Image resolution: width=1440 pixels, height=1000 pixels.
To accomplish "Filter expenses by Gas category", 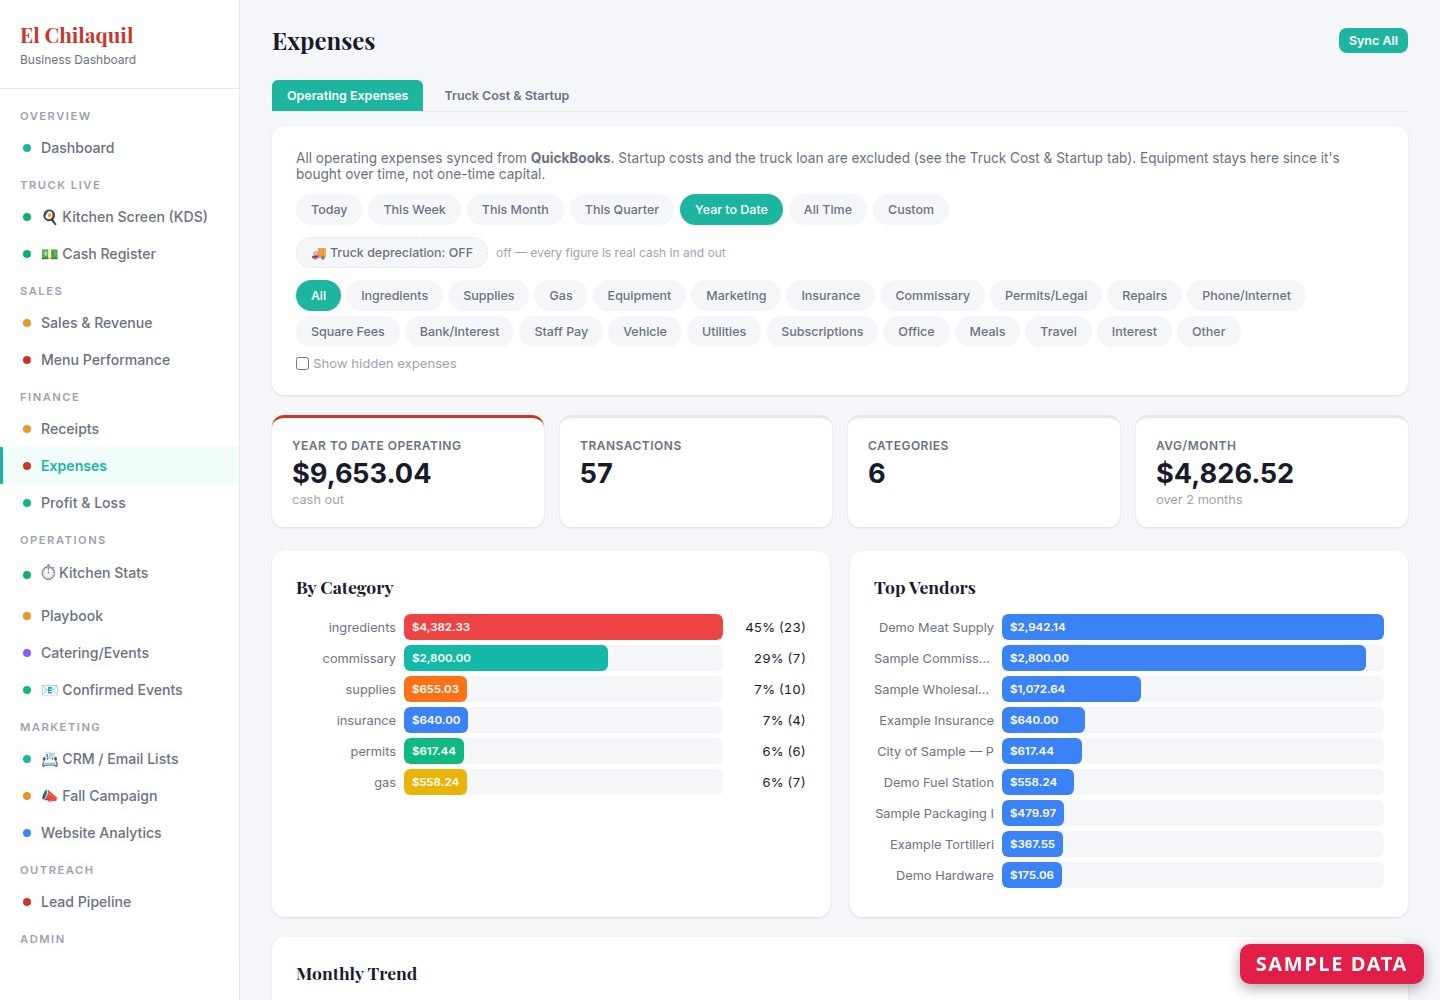I will (561, 296).
